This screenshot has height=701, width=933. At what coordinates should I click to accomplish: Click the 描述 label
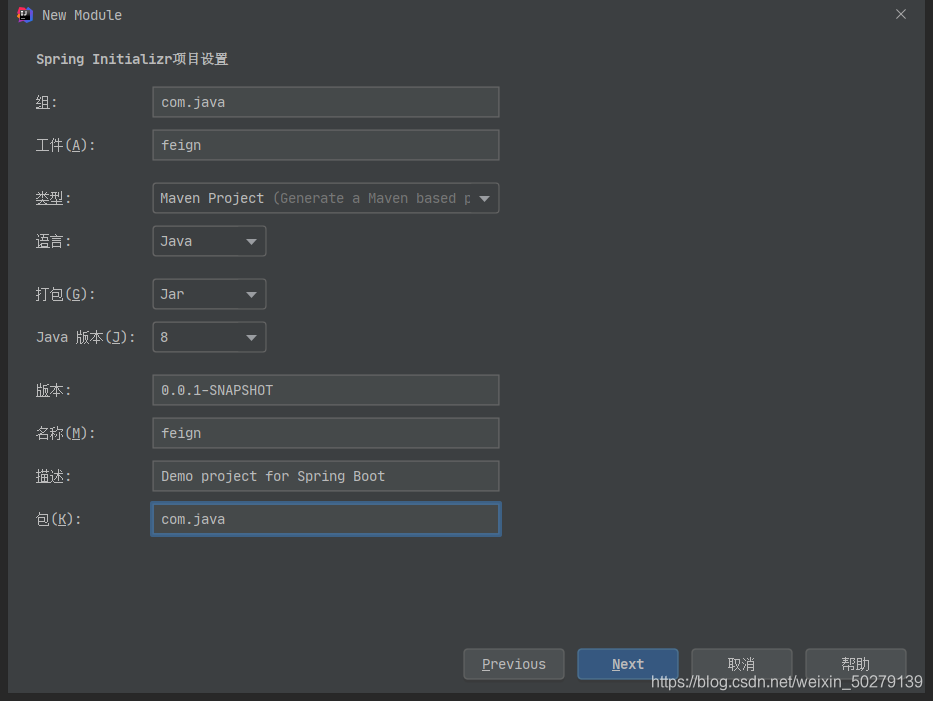53,476
